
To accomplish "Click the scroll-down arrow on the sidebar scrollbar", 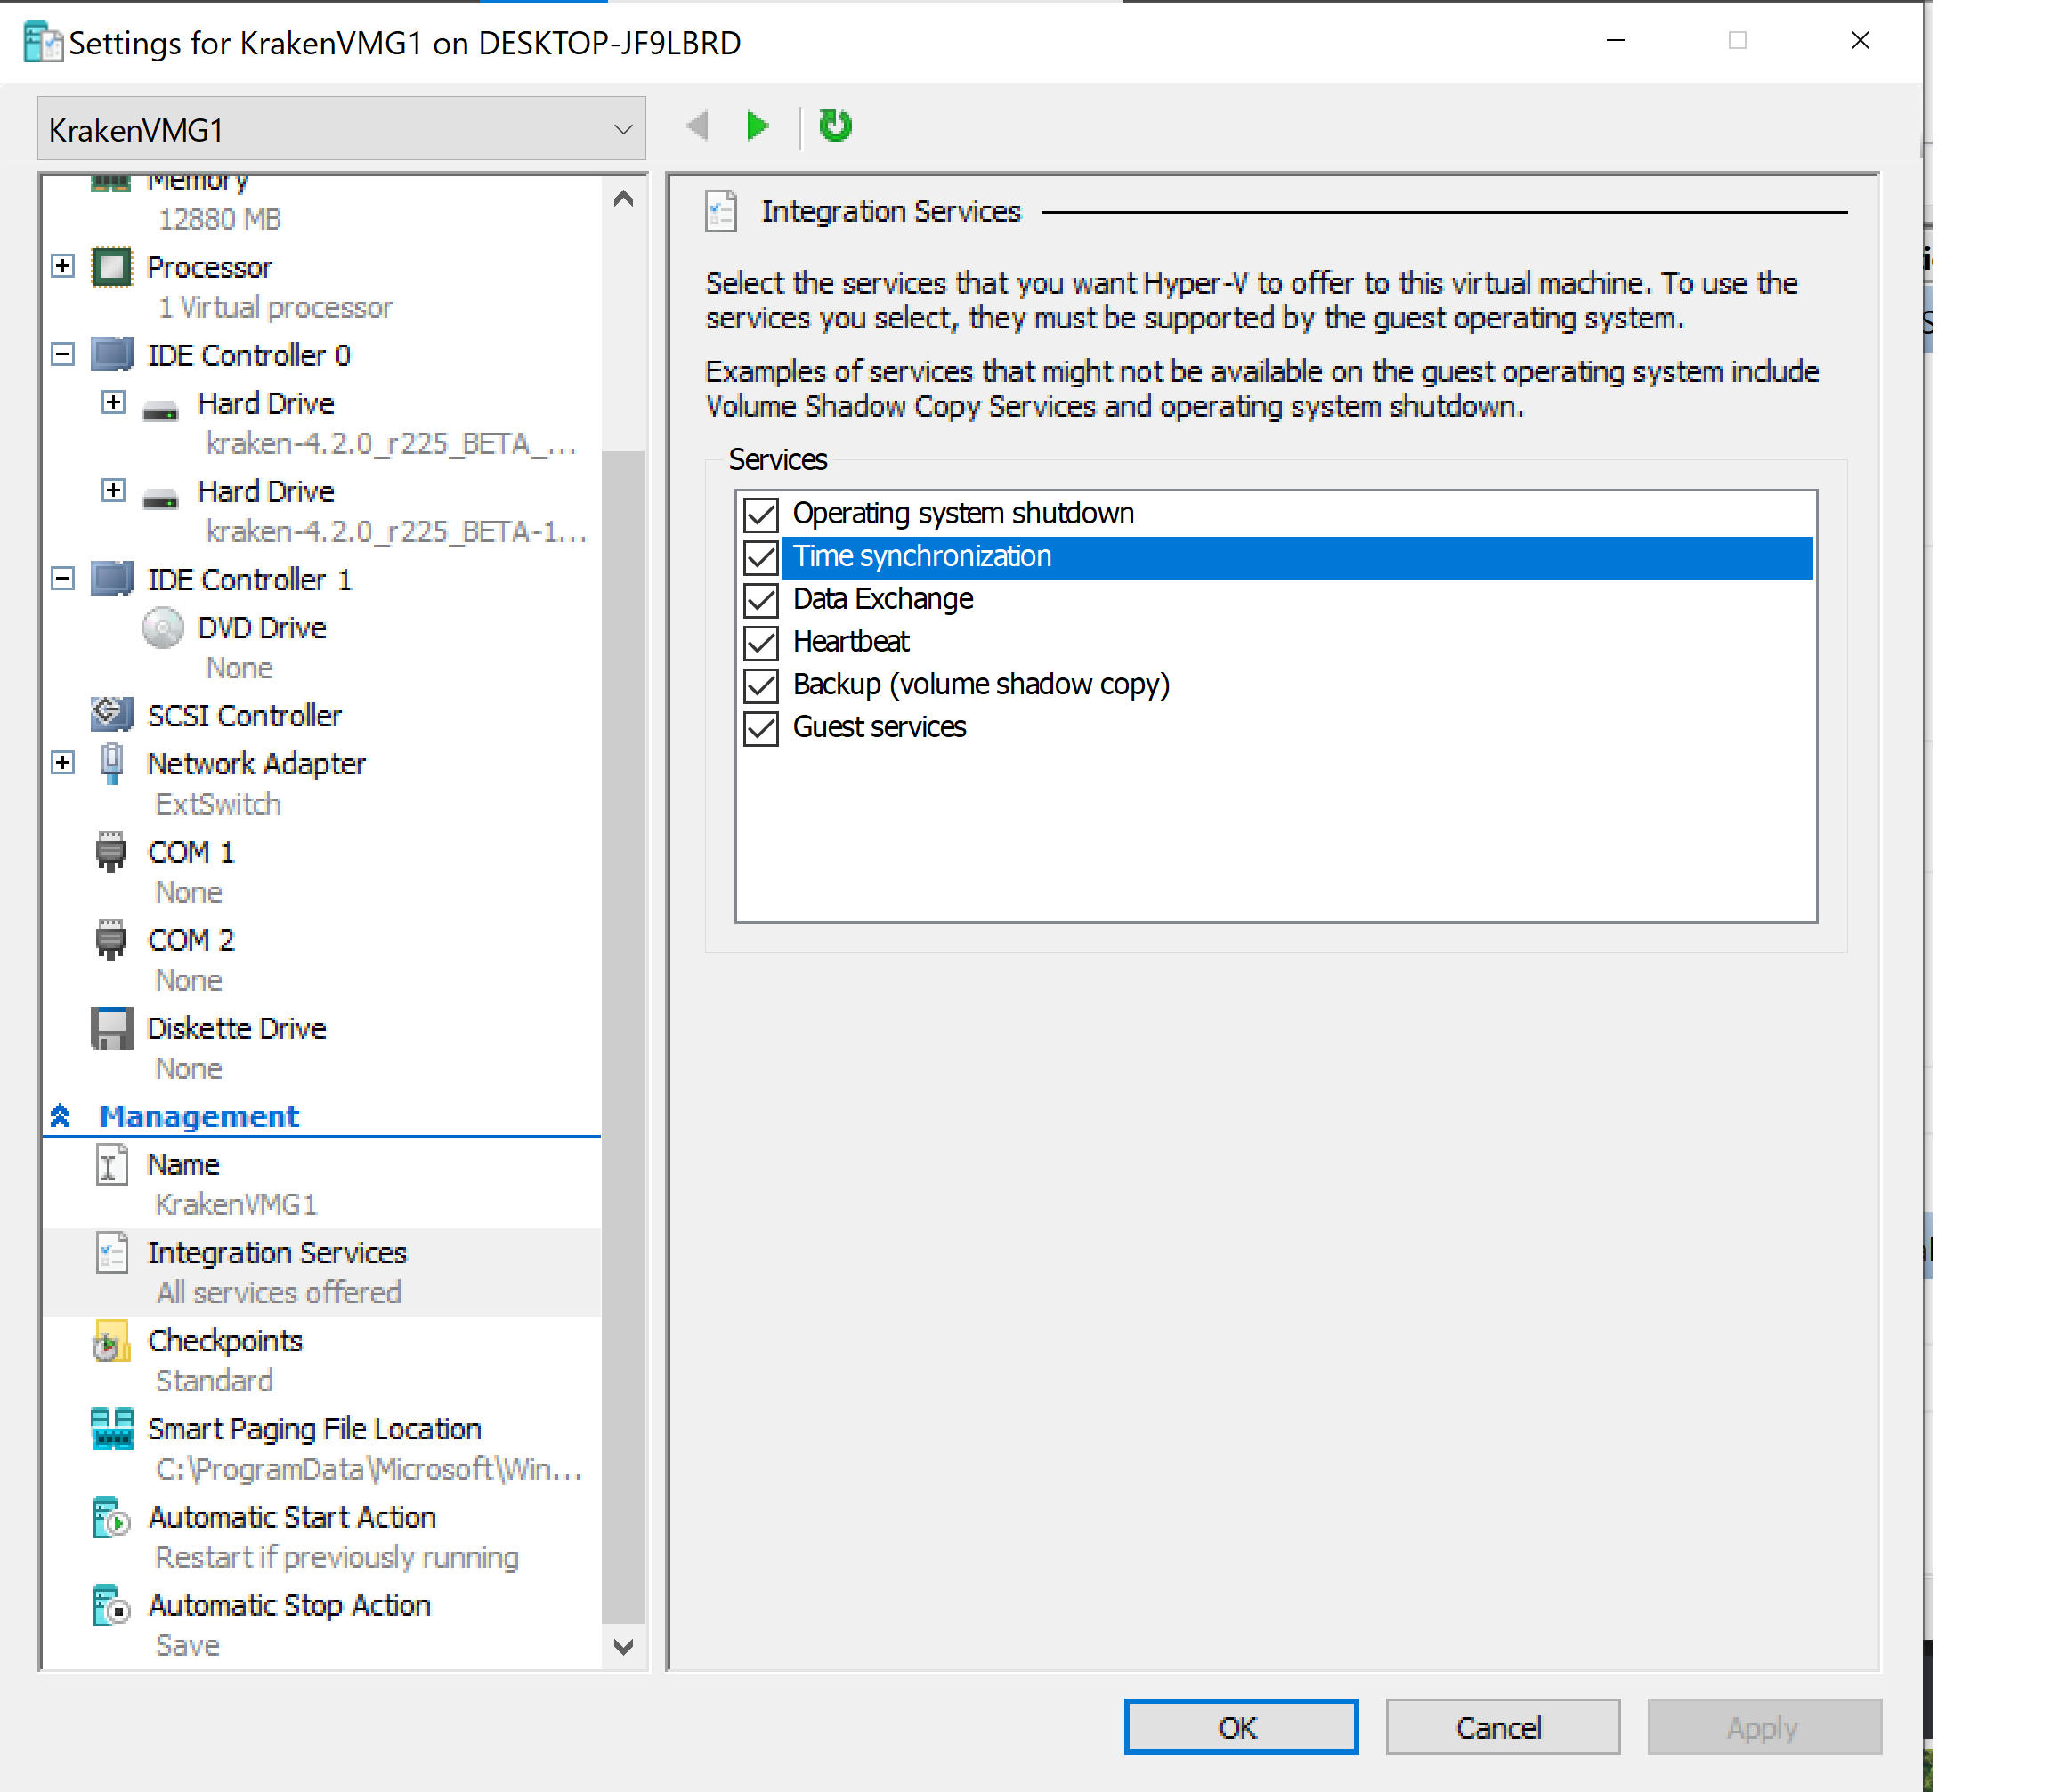I will [x=623, y=1646].
